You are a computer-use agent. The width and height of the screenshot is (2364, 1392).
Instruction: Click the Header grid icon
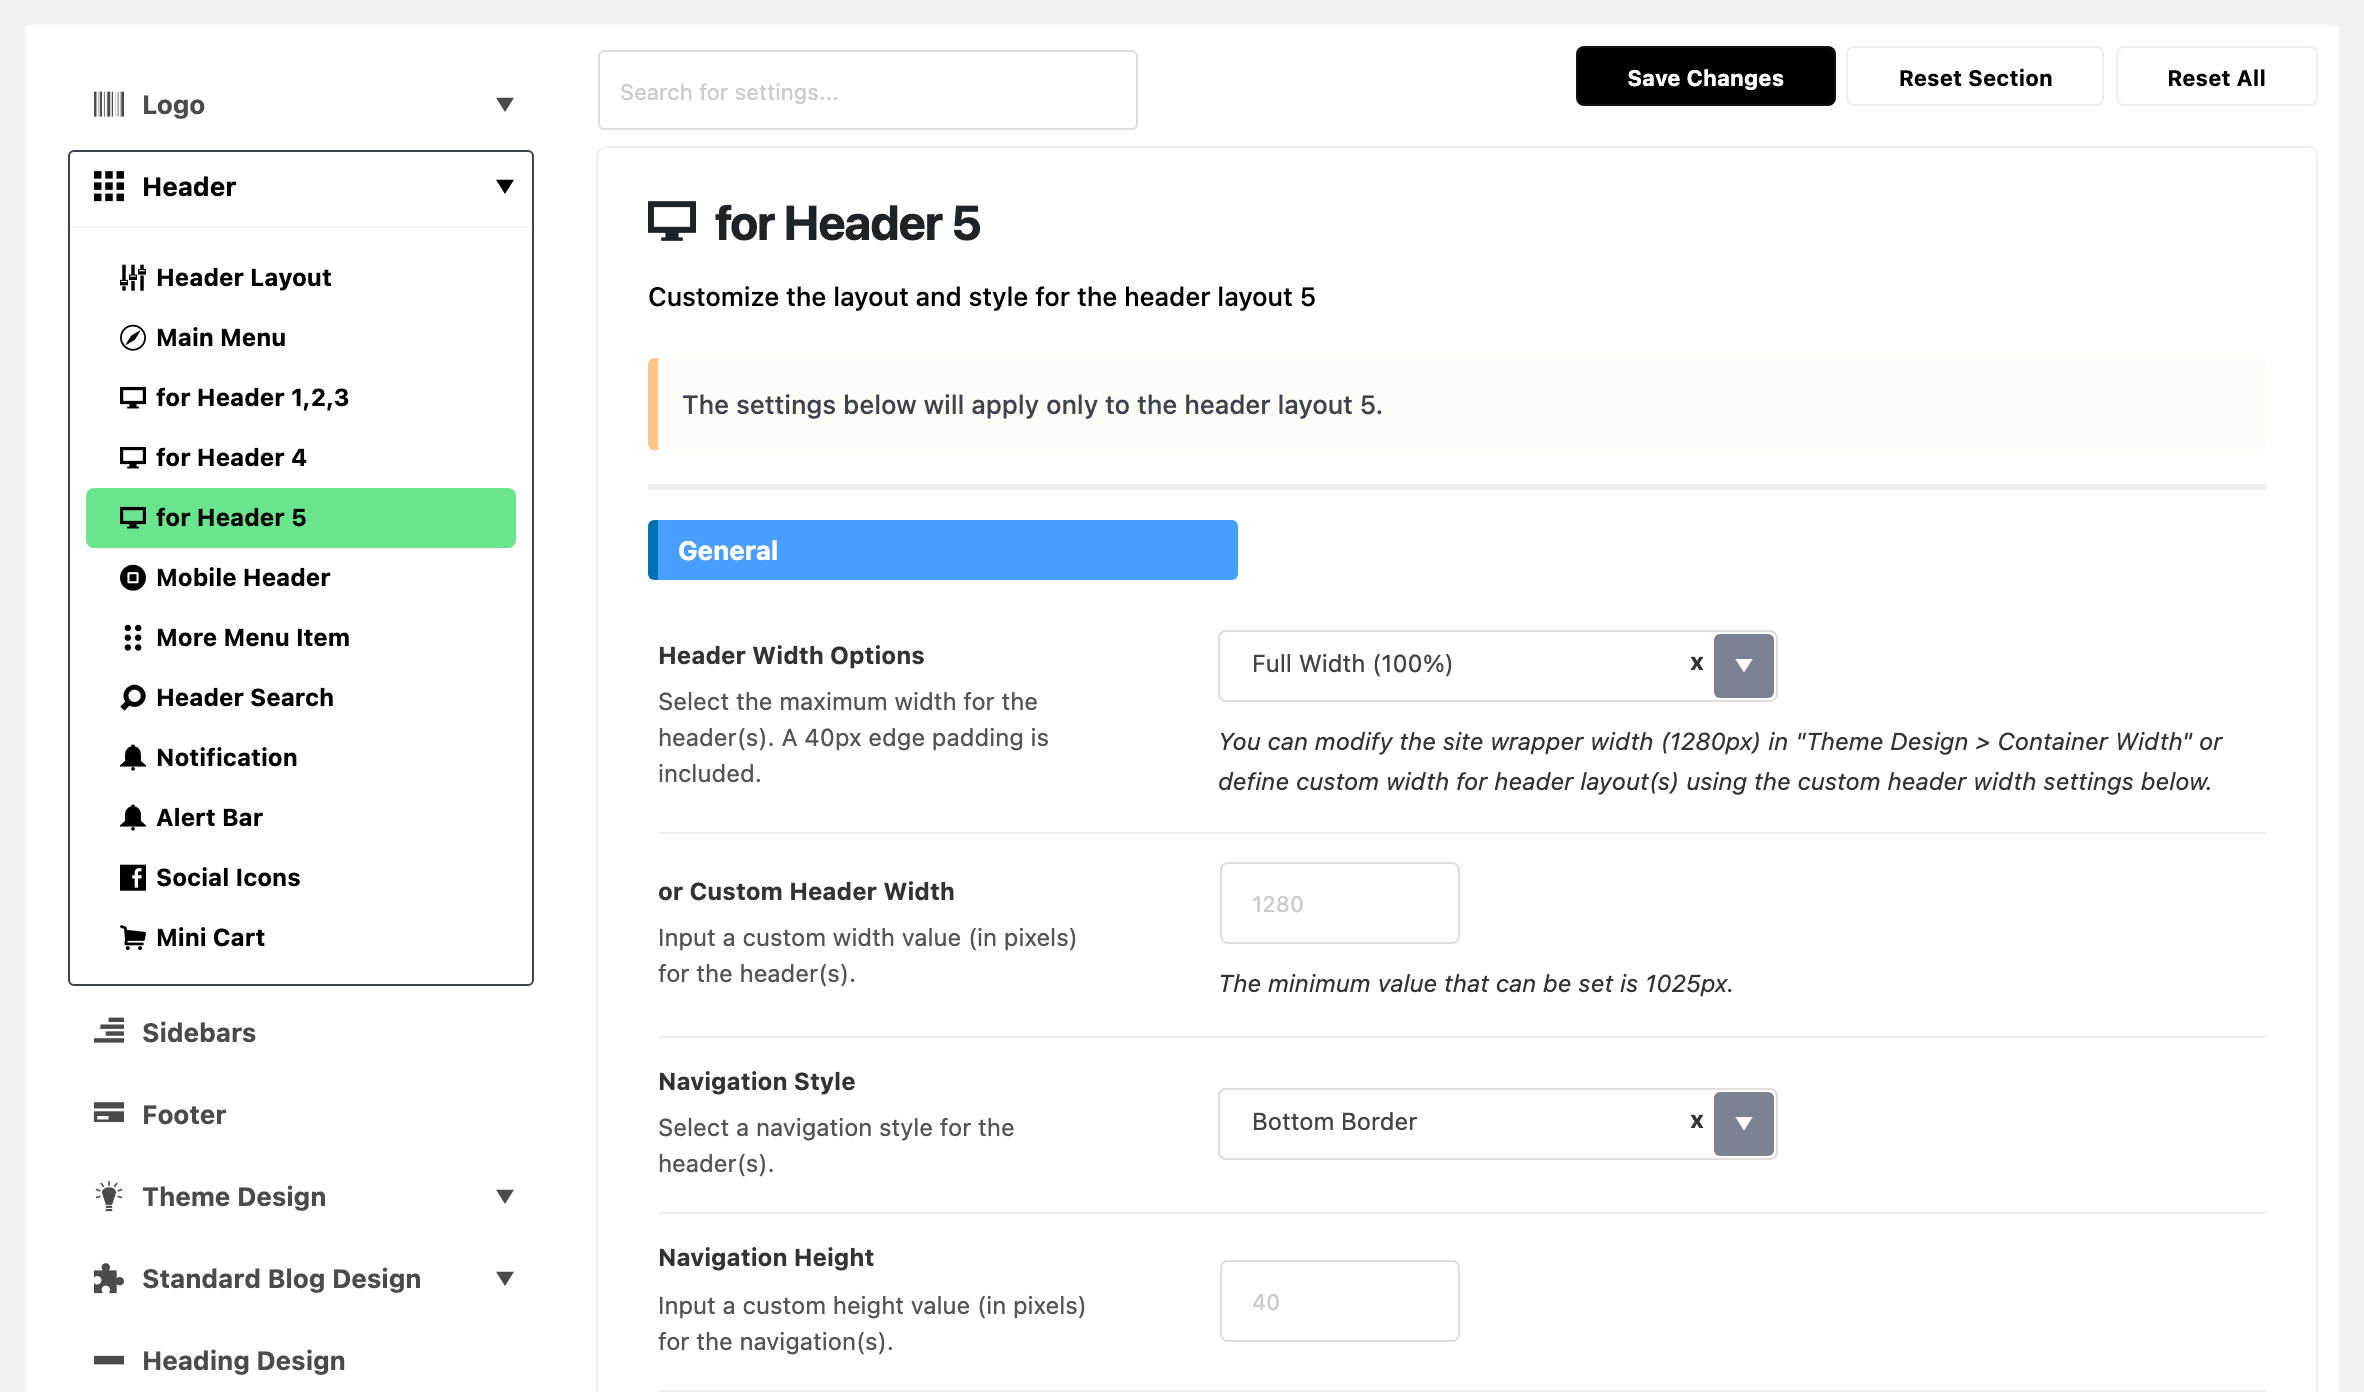click(109, 186)
